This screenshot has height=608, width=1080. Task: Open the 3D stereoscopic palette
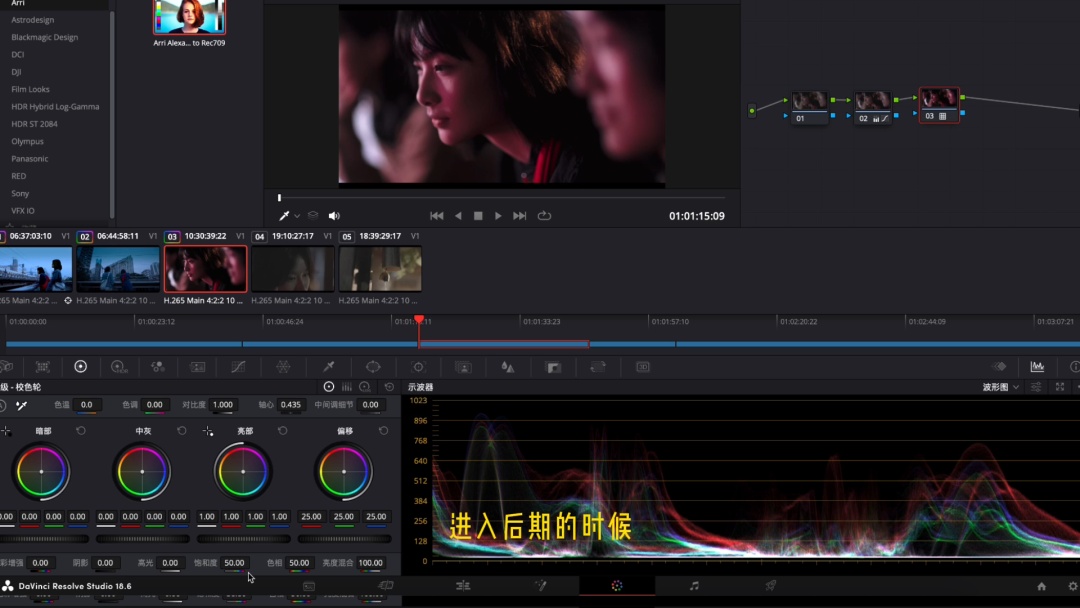click(643, 367)
